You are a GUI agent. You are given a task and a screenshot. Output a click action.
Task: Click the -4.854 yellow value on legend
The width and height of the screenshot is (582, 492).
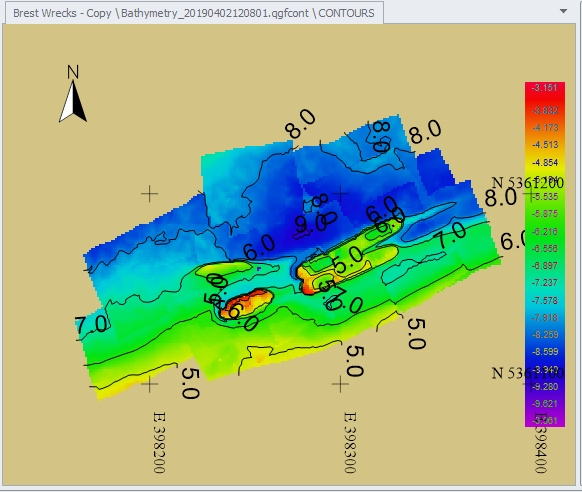545,163
